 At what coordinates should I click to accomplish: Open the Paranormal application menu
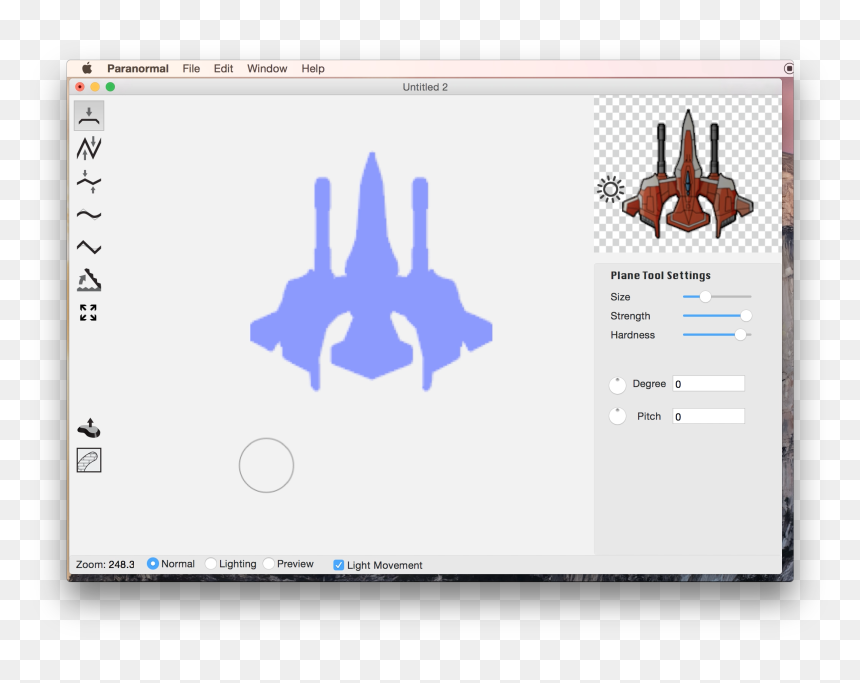138,69
